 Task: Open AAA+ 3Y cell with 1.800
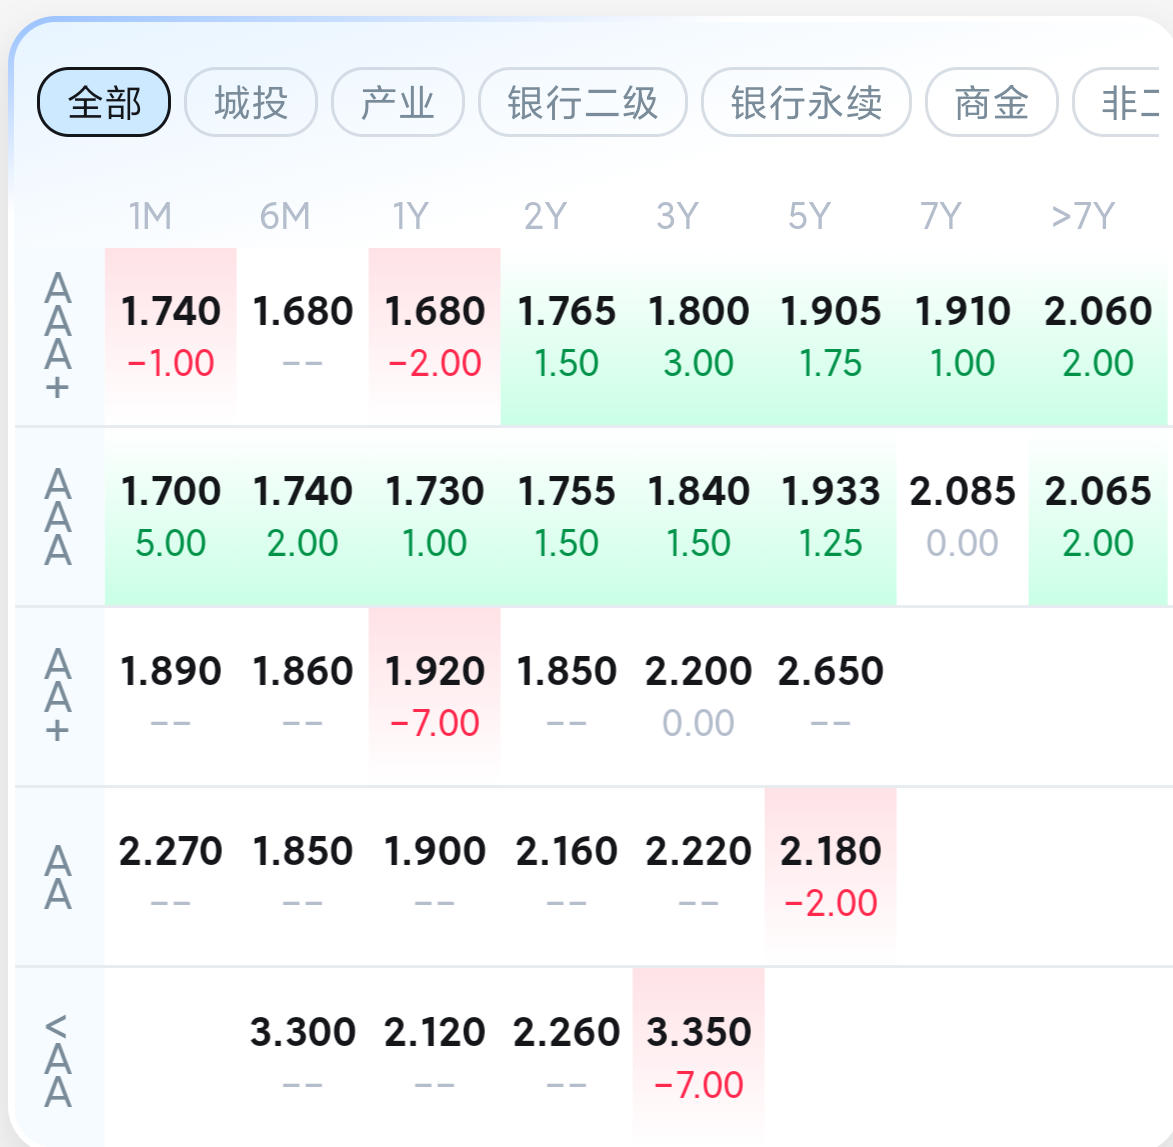(699, 336)
